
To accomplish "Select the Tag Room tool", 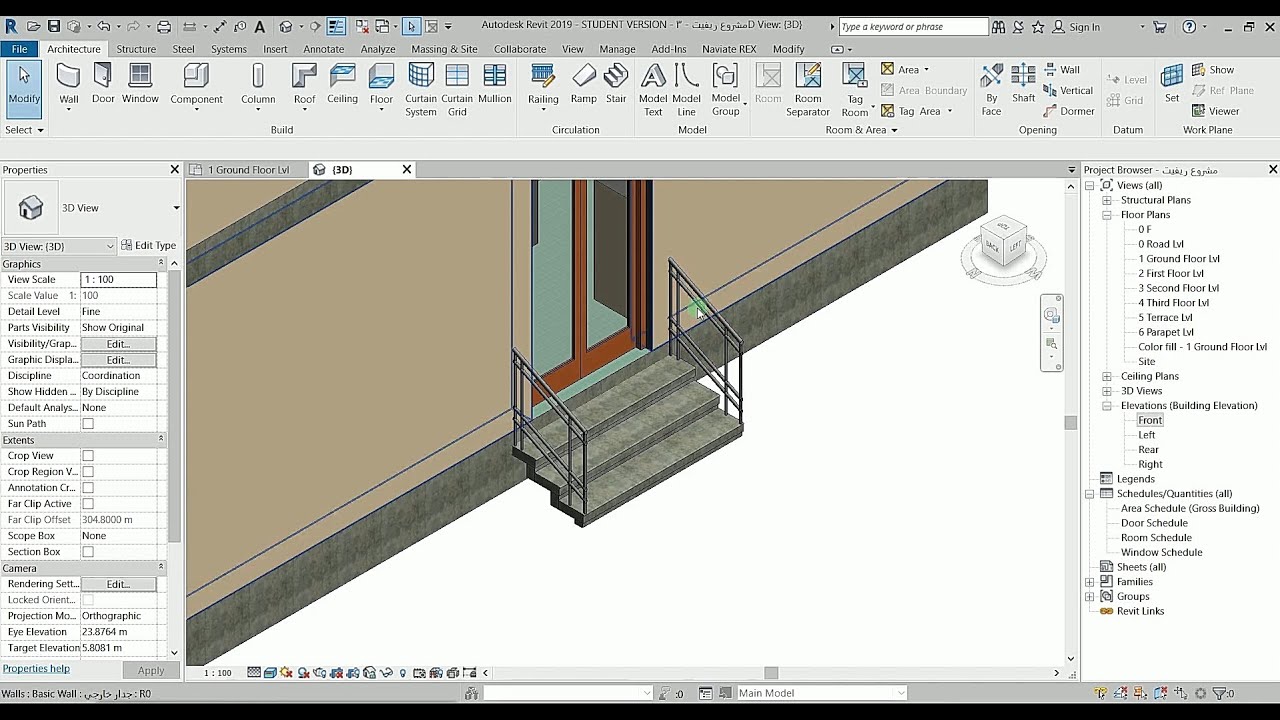I will pos(855,90).
